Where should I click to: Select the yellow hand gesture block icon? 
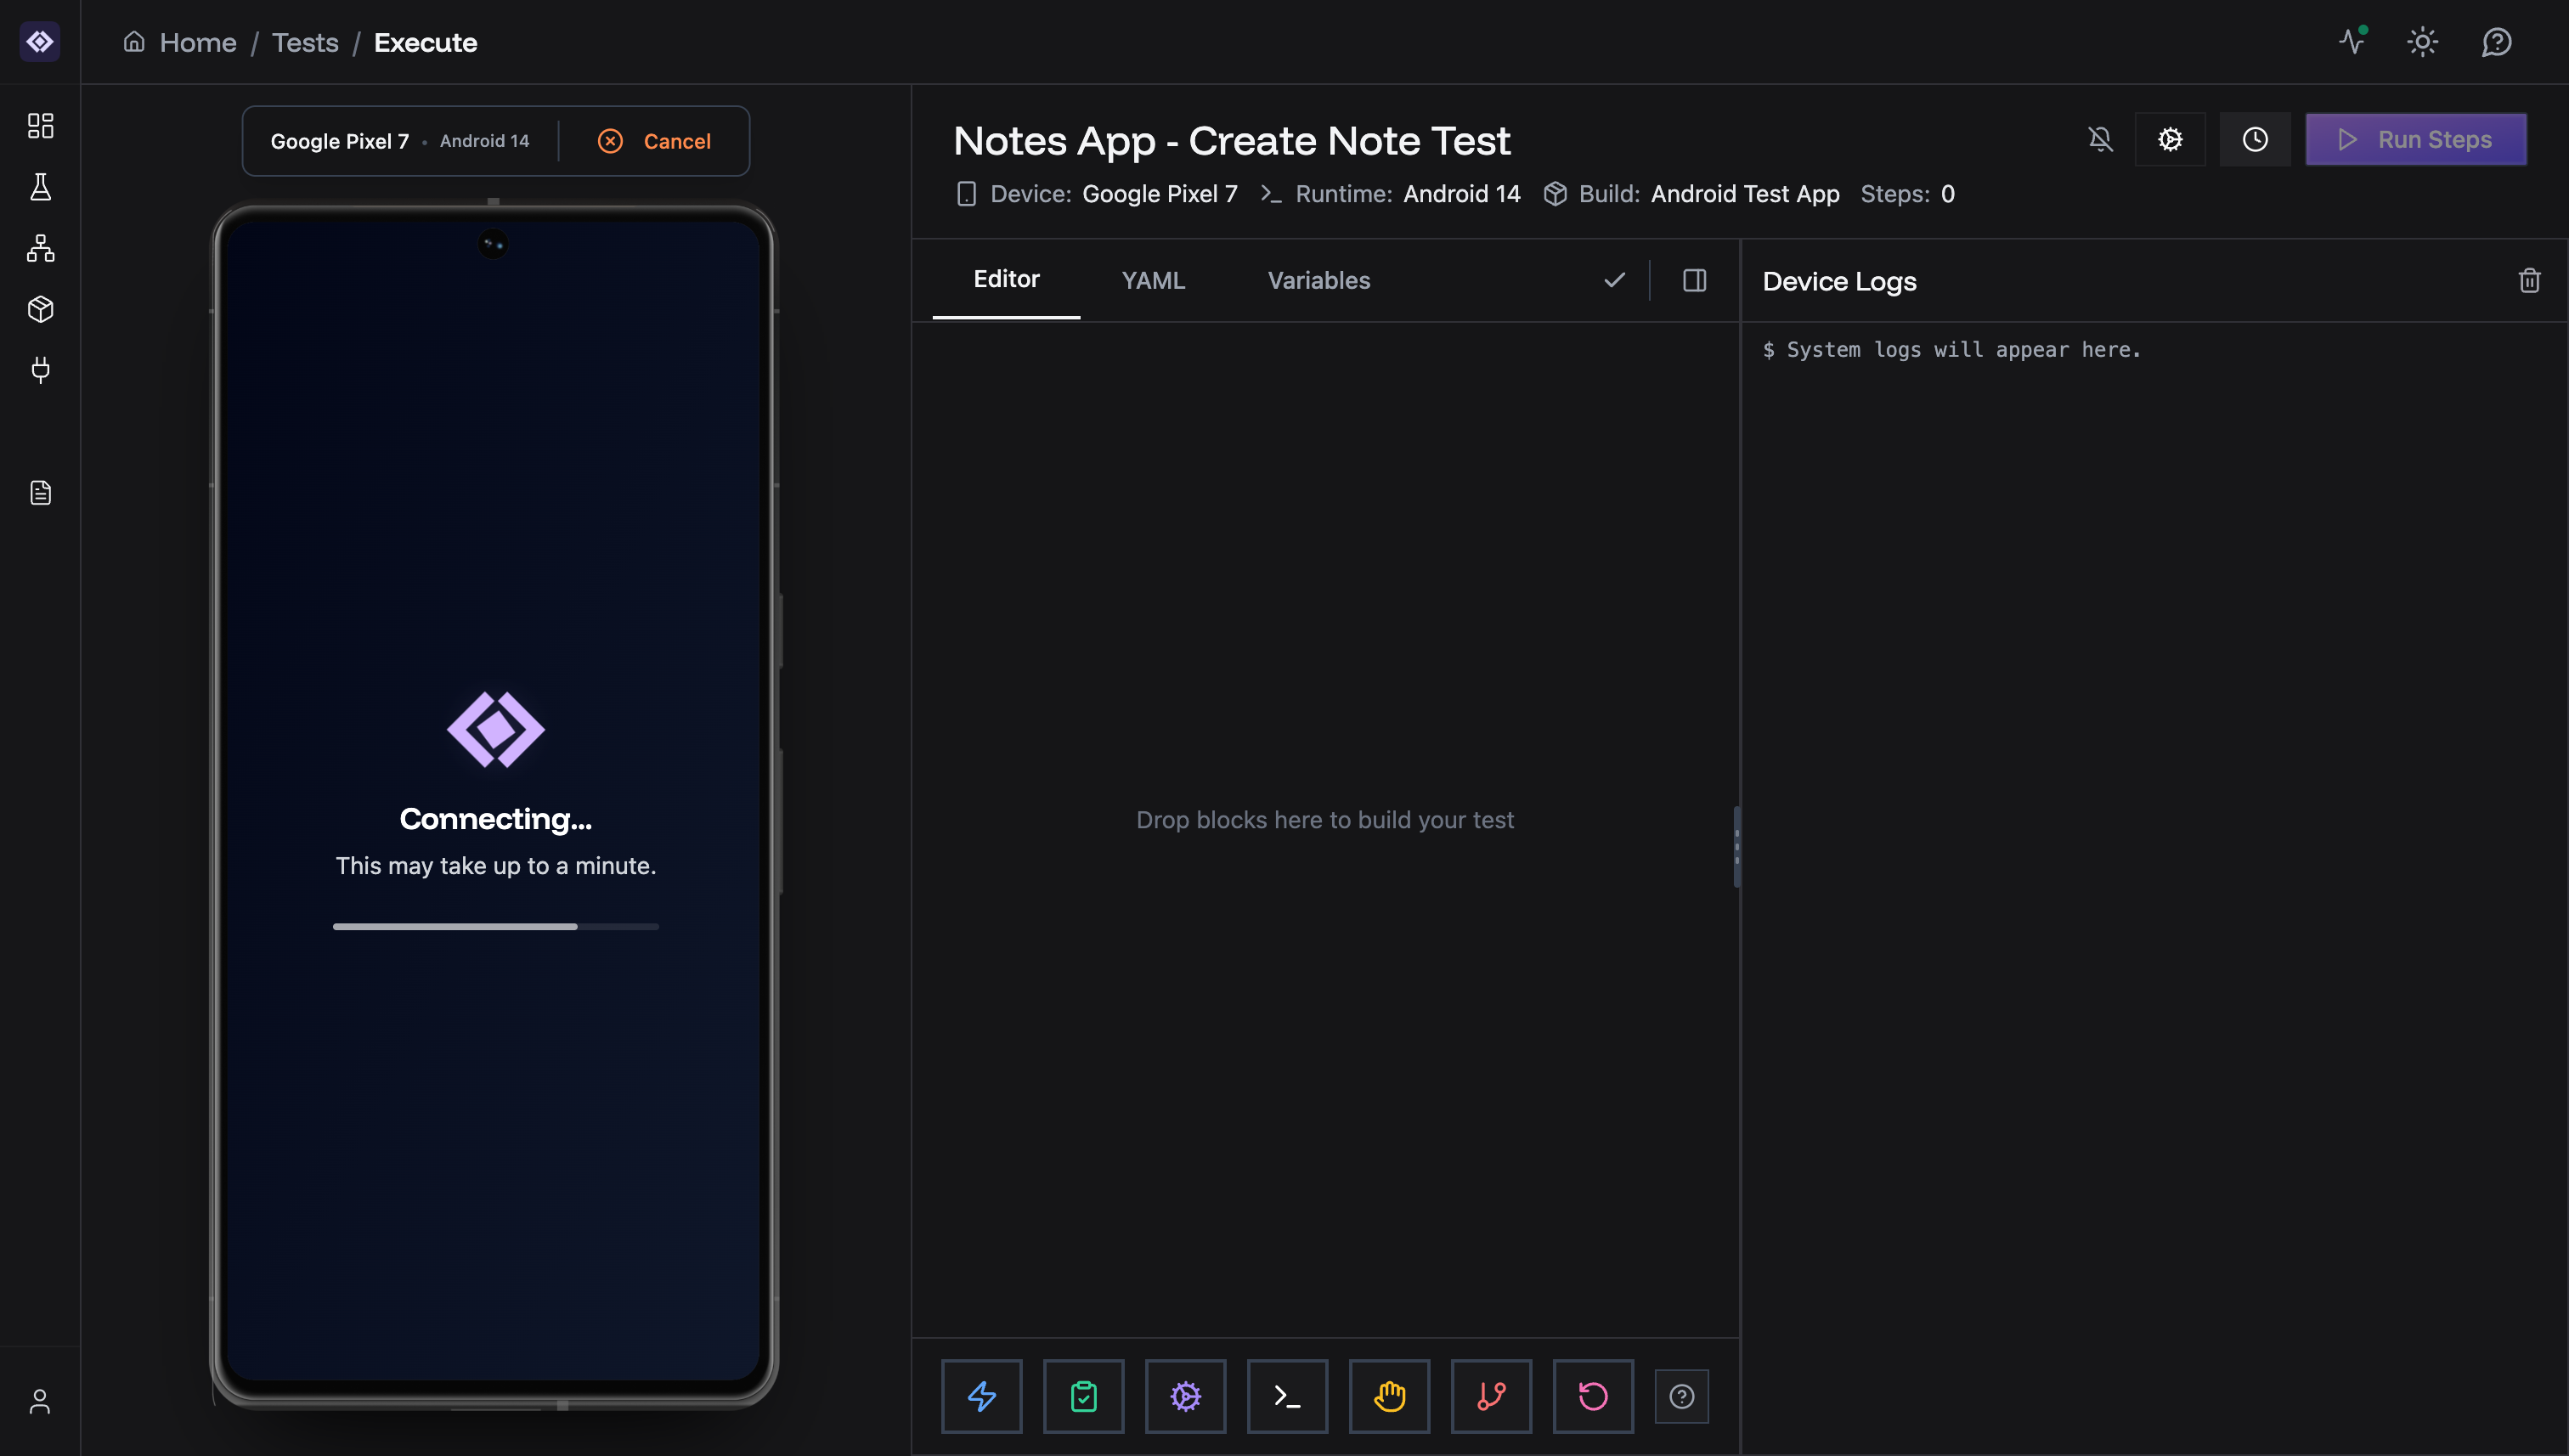pyautogui.click(x=1389, y=1396)
